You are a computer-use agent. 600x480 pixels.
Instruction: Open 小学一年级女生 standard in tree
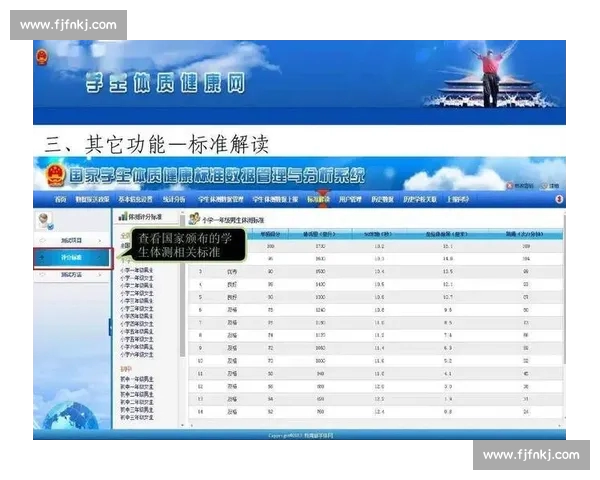[137, 278]
